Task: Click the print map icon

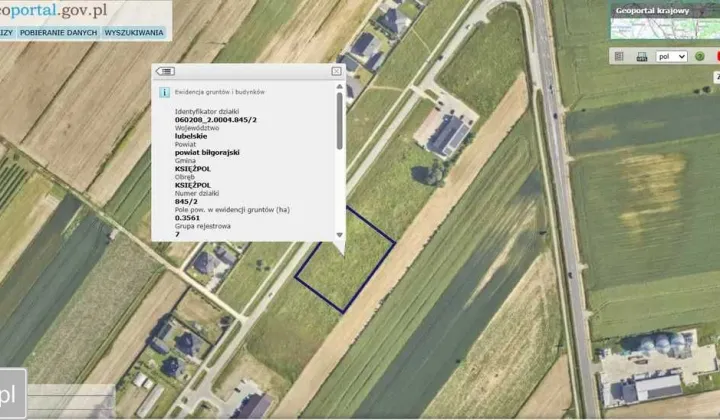Action: tap(641, 57)
